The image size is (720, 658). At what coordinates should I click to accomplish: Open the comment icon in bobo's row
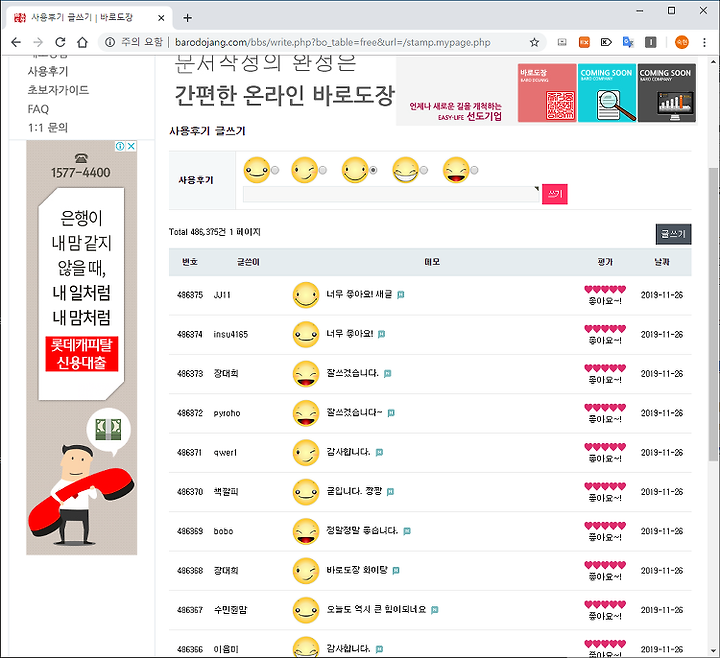tap(407, 531)
